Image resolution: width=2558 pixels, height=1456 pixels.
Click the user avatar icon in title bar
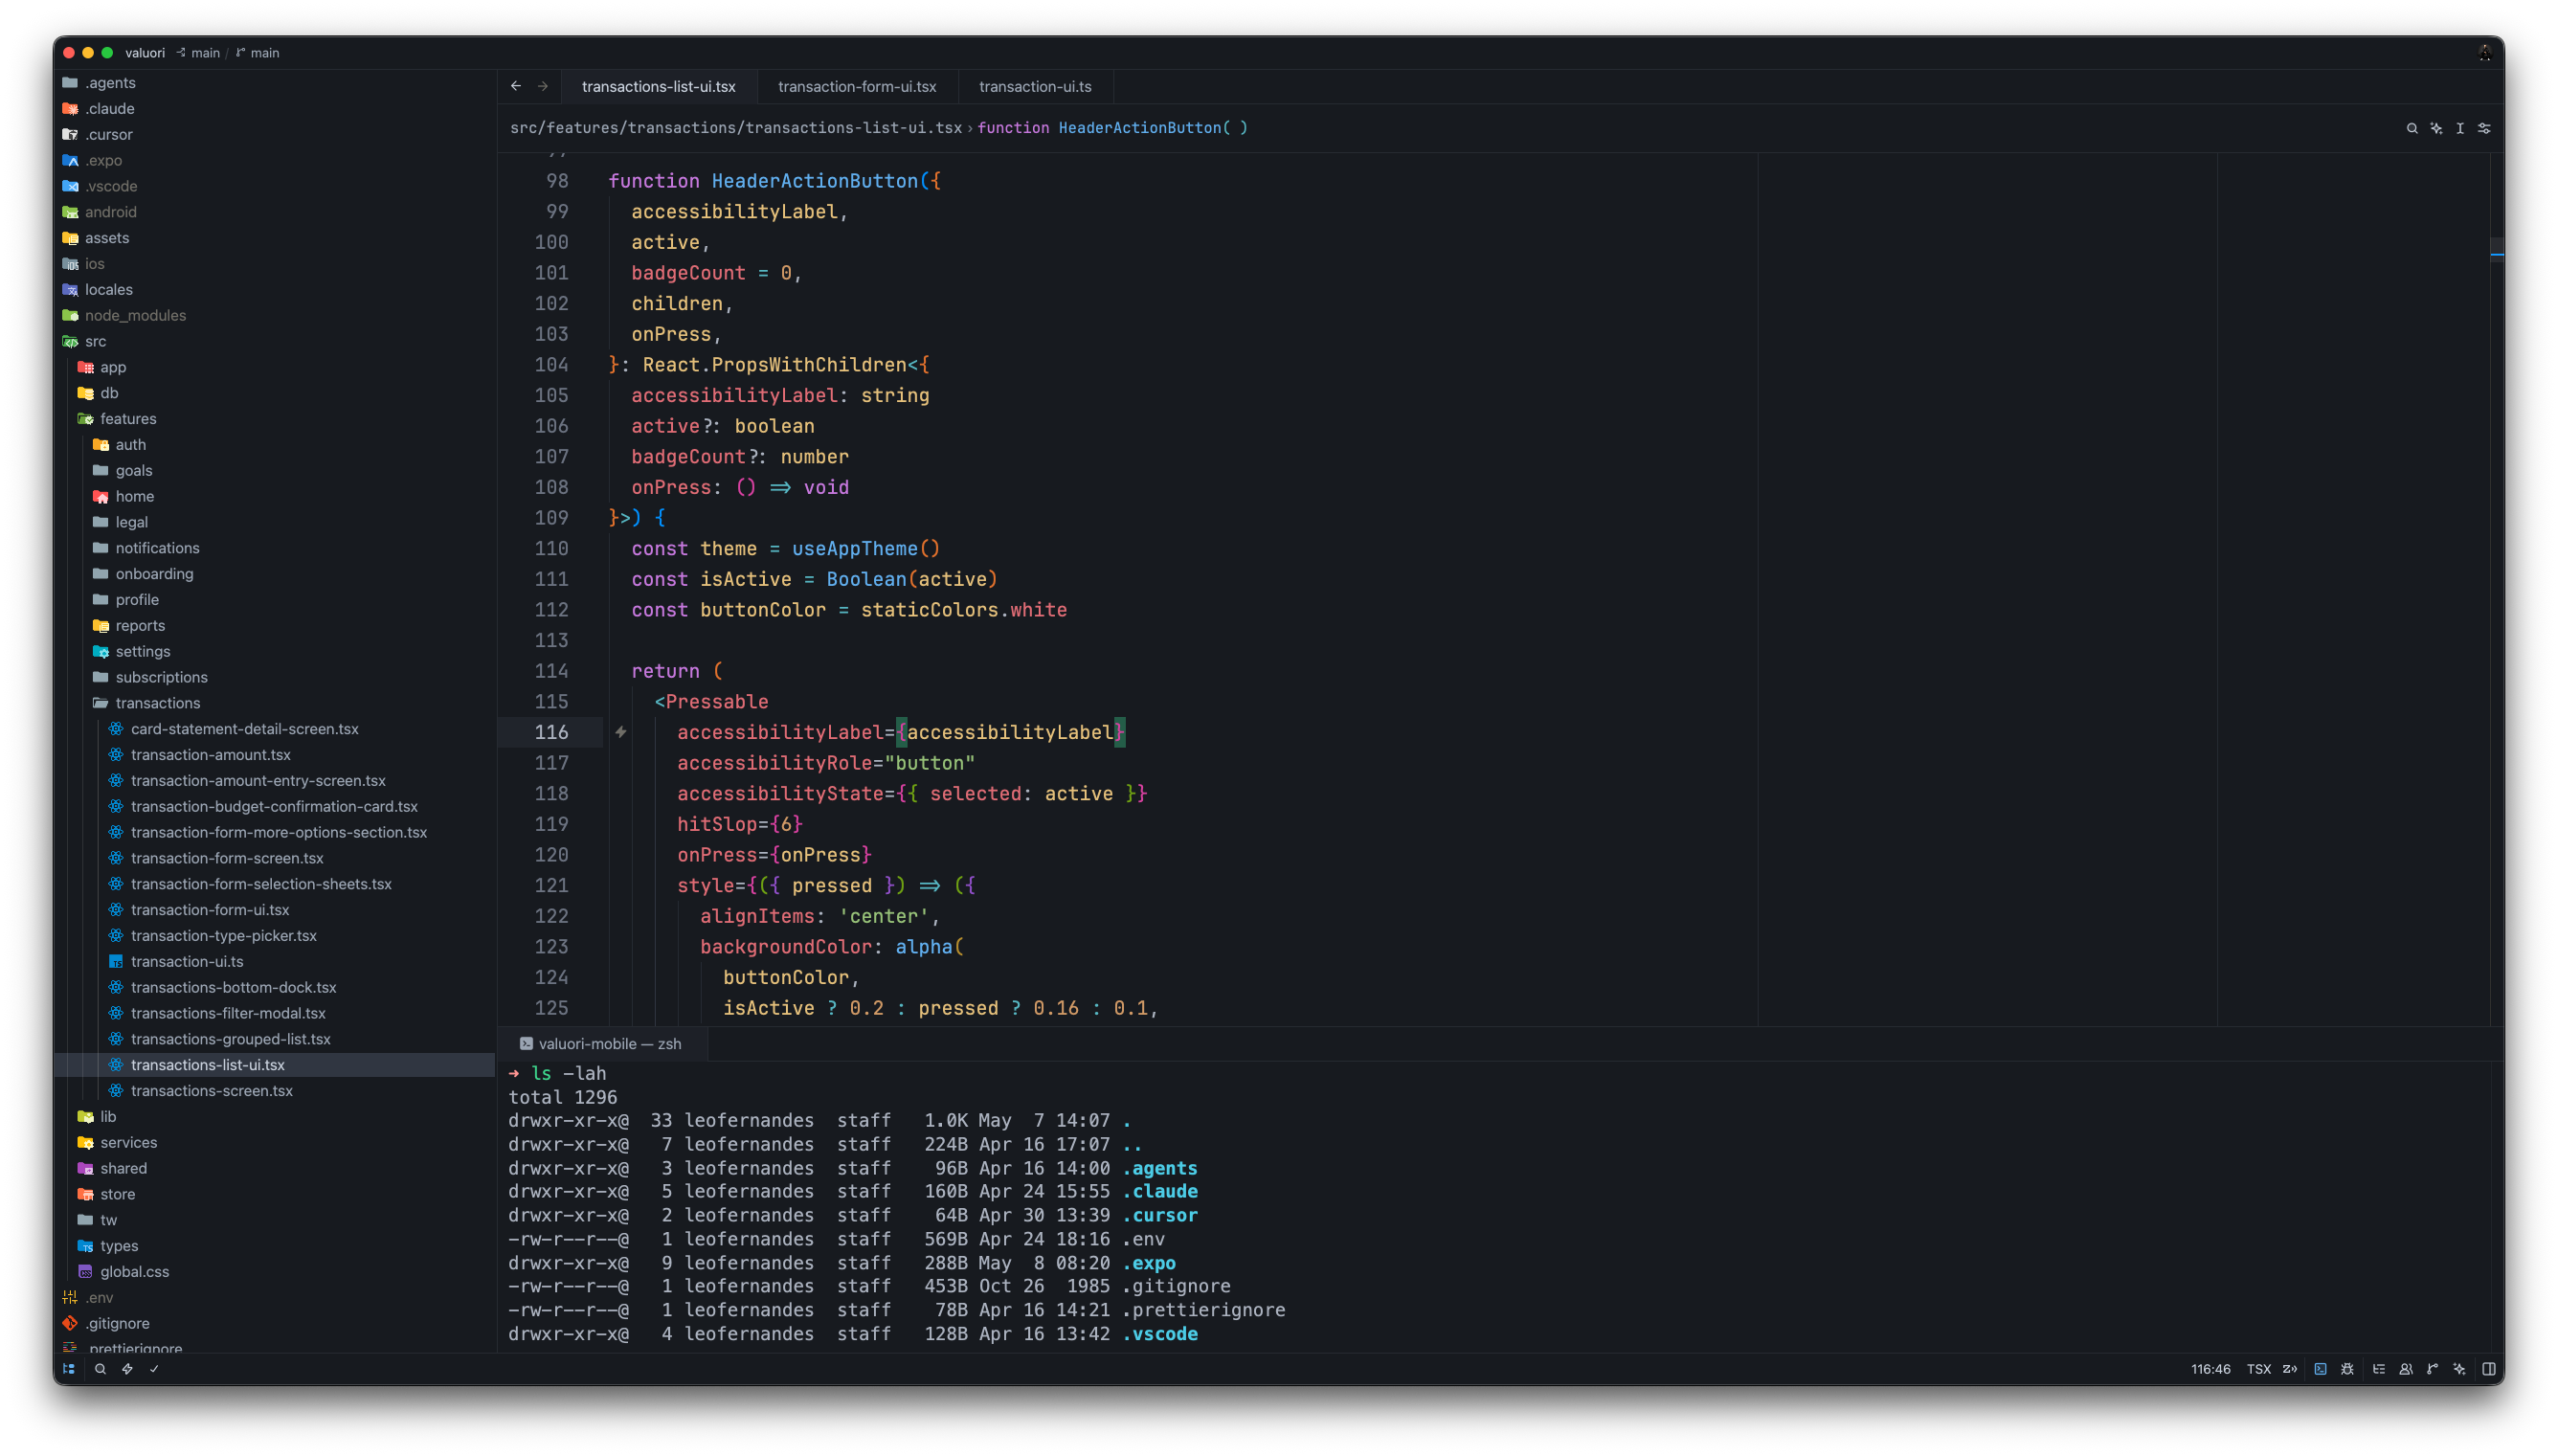pyautogui.click(x=2484, y=53)
